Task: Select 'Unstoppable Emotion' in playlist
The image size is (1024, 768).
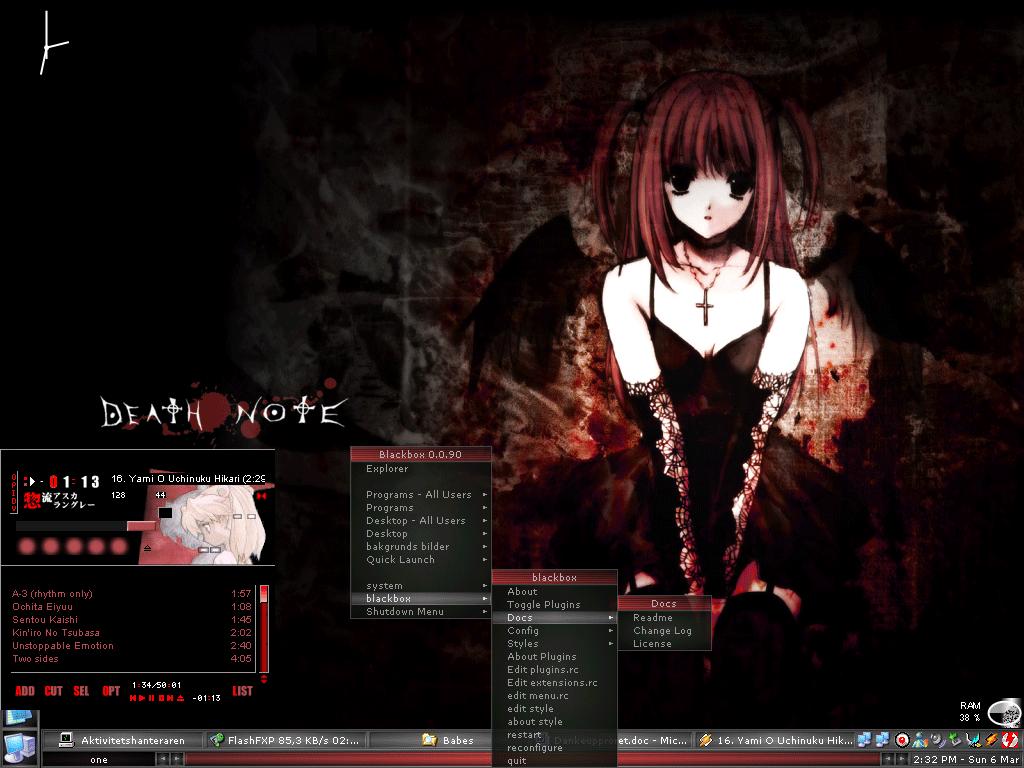Action: pos(132,646)
